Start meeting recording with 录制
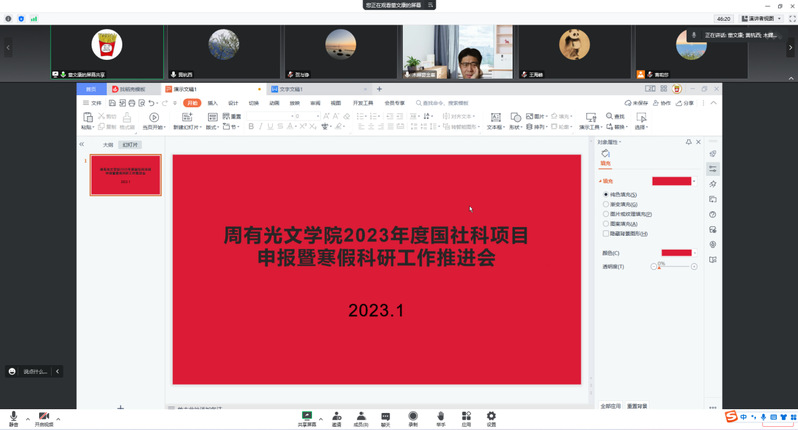The image size is (798, 430). tap(413, 416)
